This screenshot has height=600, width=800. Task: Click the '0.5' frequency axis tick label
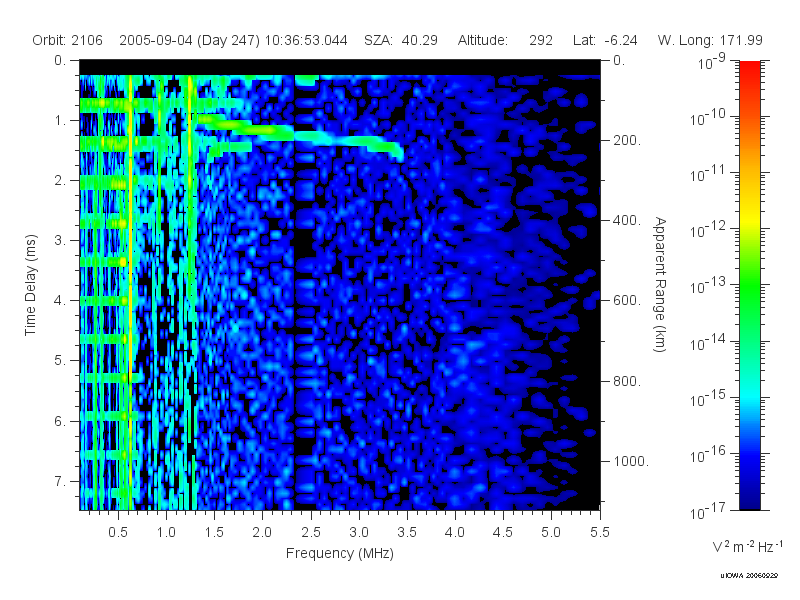click(x=118, y=532)
